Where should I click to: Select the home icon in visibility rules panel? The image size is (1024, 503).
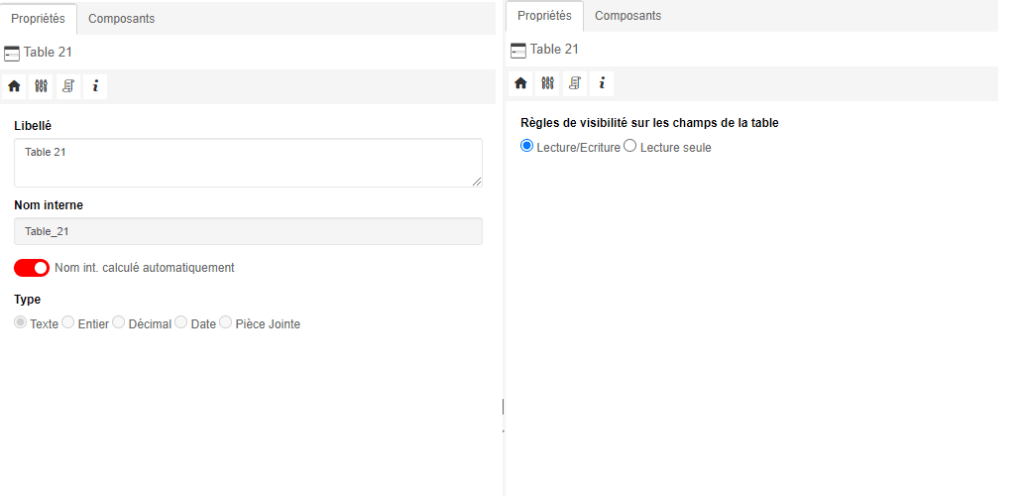coord(520,83)
